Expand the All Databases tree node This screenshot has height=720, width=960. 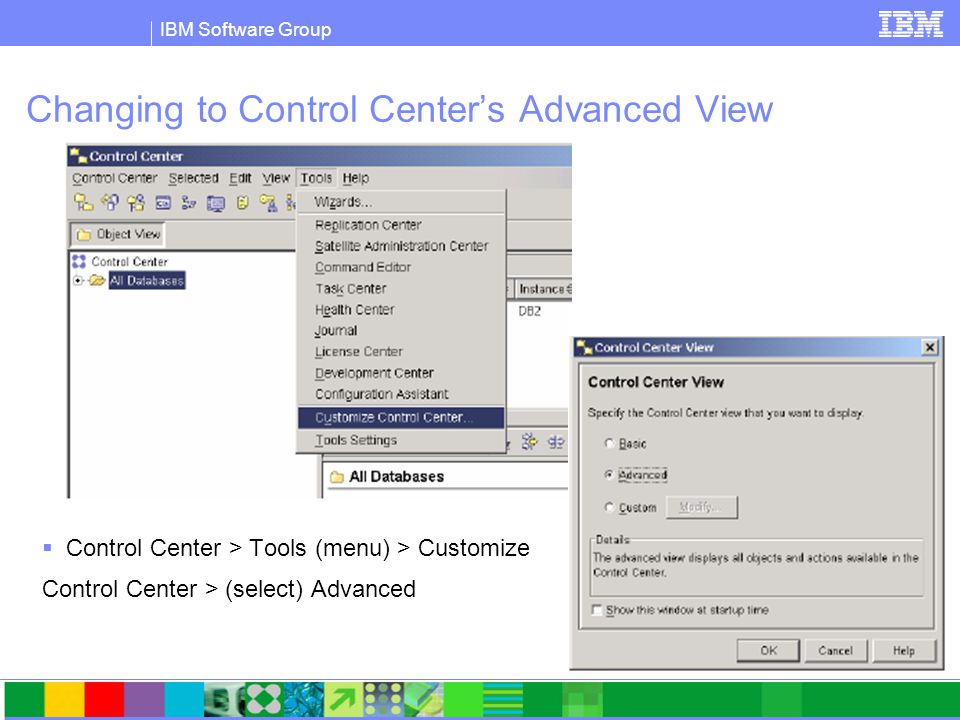pyautogui.click(x=78, y=280)
